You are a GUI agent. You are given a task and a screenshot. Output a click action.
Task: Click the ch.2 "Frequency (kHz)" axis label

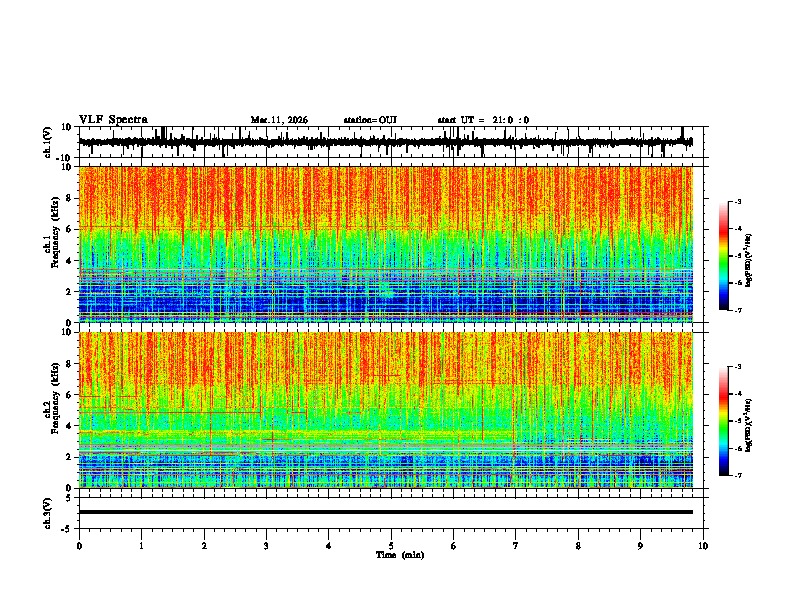[x=55, y=399]
